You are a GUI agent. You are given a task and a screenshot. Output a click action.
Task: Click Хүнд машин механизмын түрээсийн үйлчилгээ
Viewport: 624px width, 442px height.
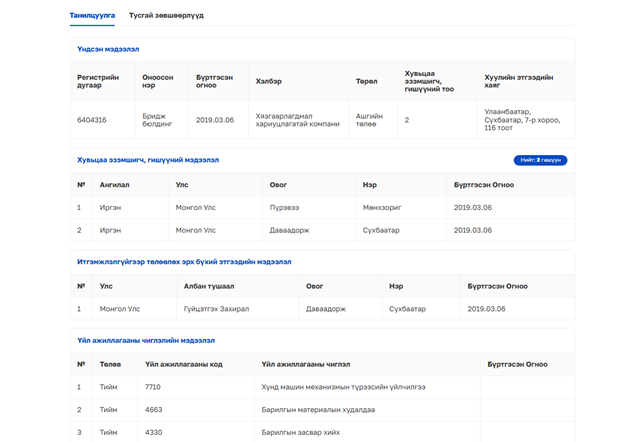pyautogui.click(x=343, y=387)
